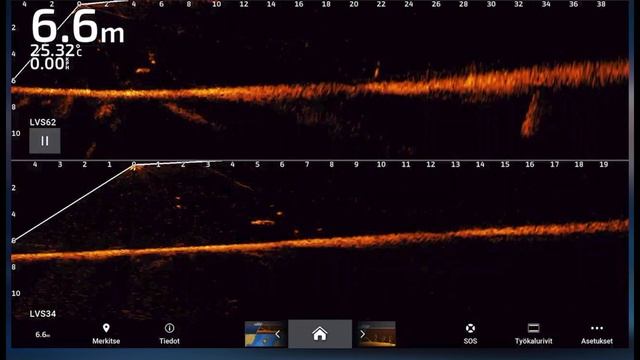Switch to previous page thumbnail with chart
The image size is (640, 360).
tap(265, 334)
